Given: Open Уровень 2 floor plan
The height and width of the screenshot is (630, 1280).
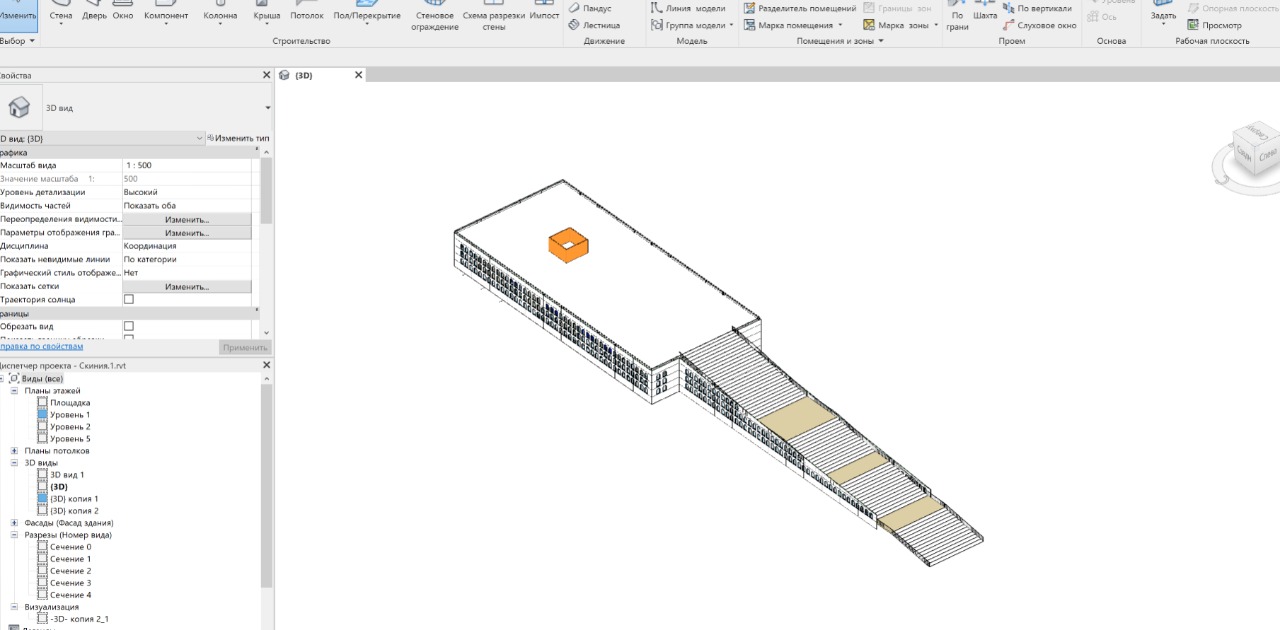Looking at the screenshot, I should tap(70, 427).
